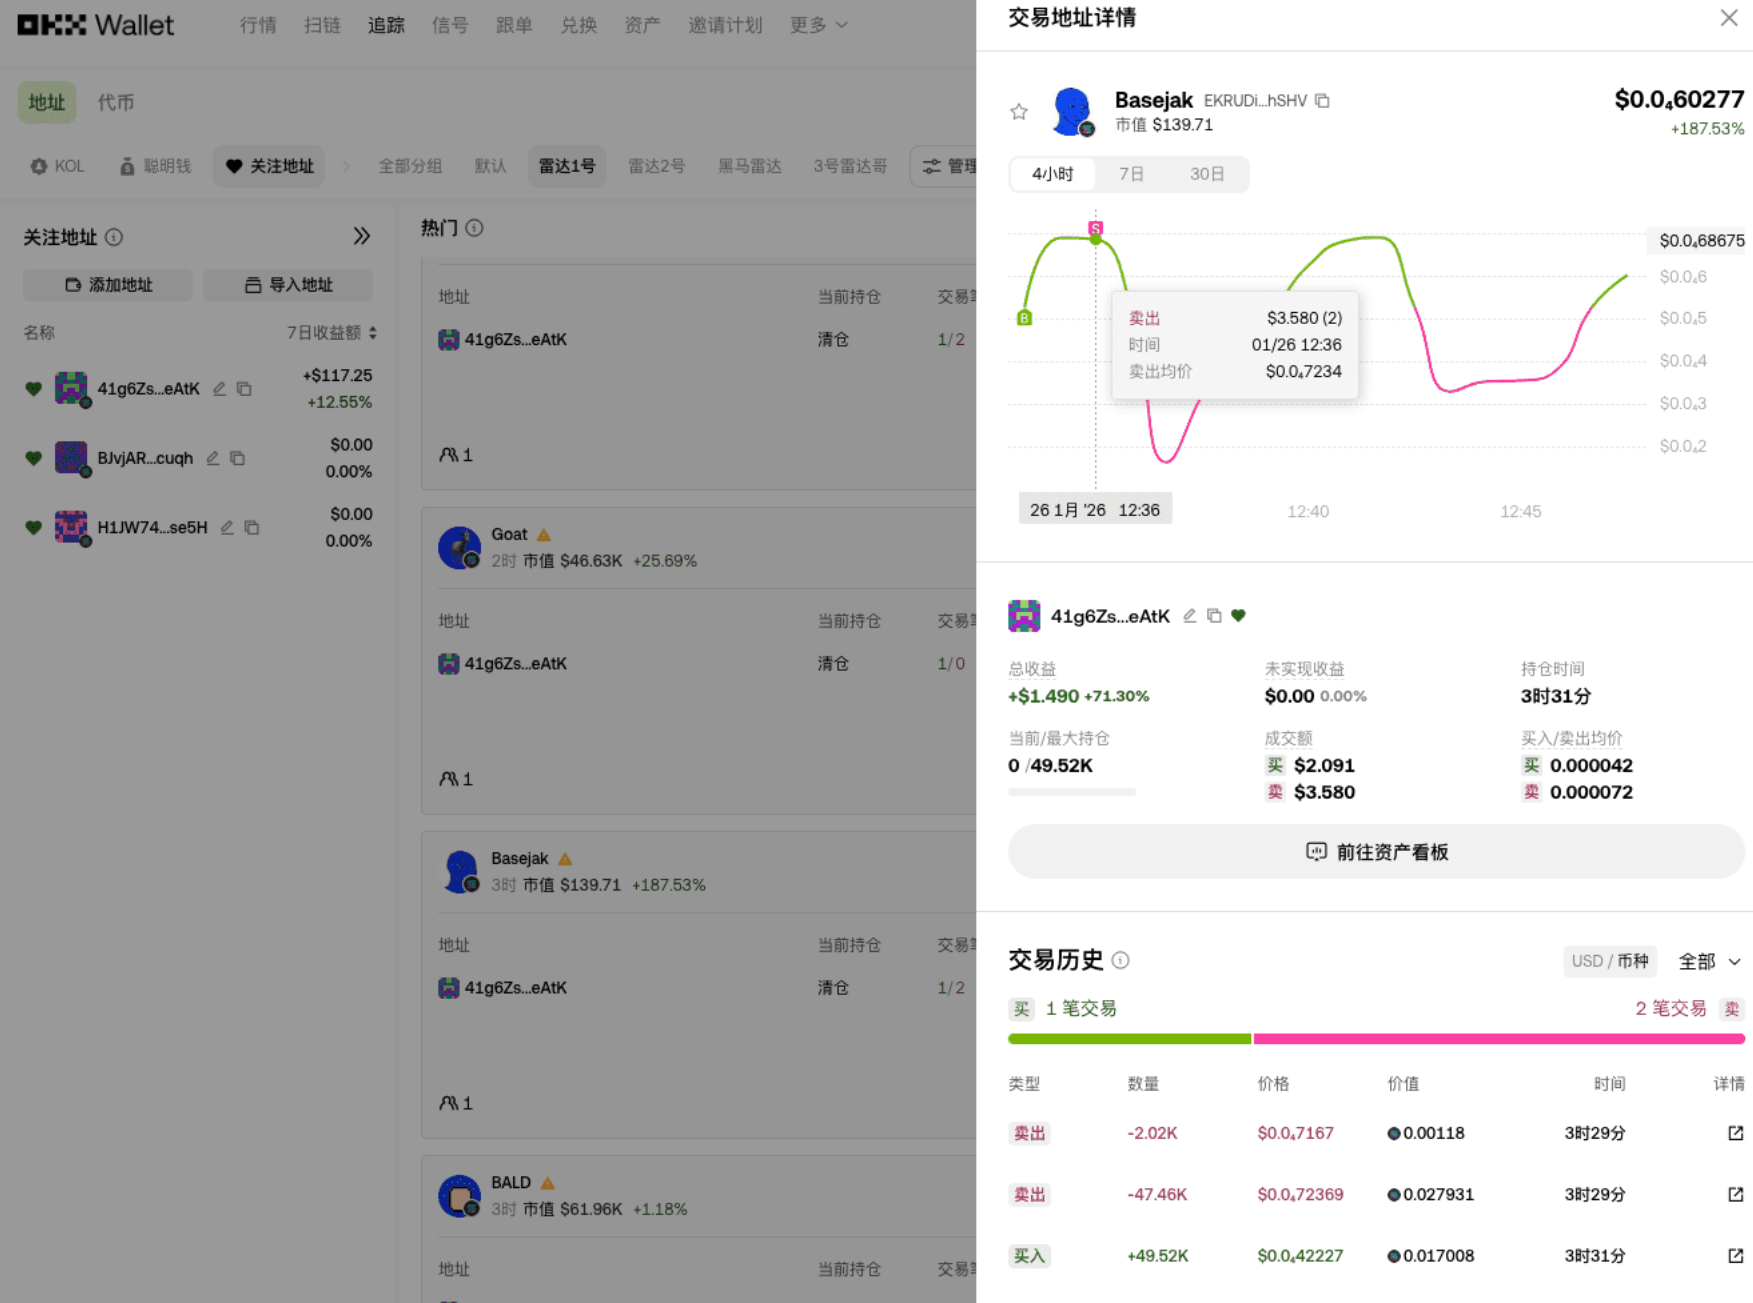The height and width of the screenshot is (1303, 1753).
Task: Open the 全部 filter dropdown in trade history
Action: [1709, 961]
